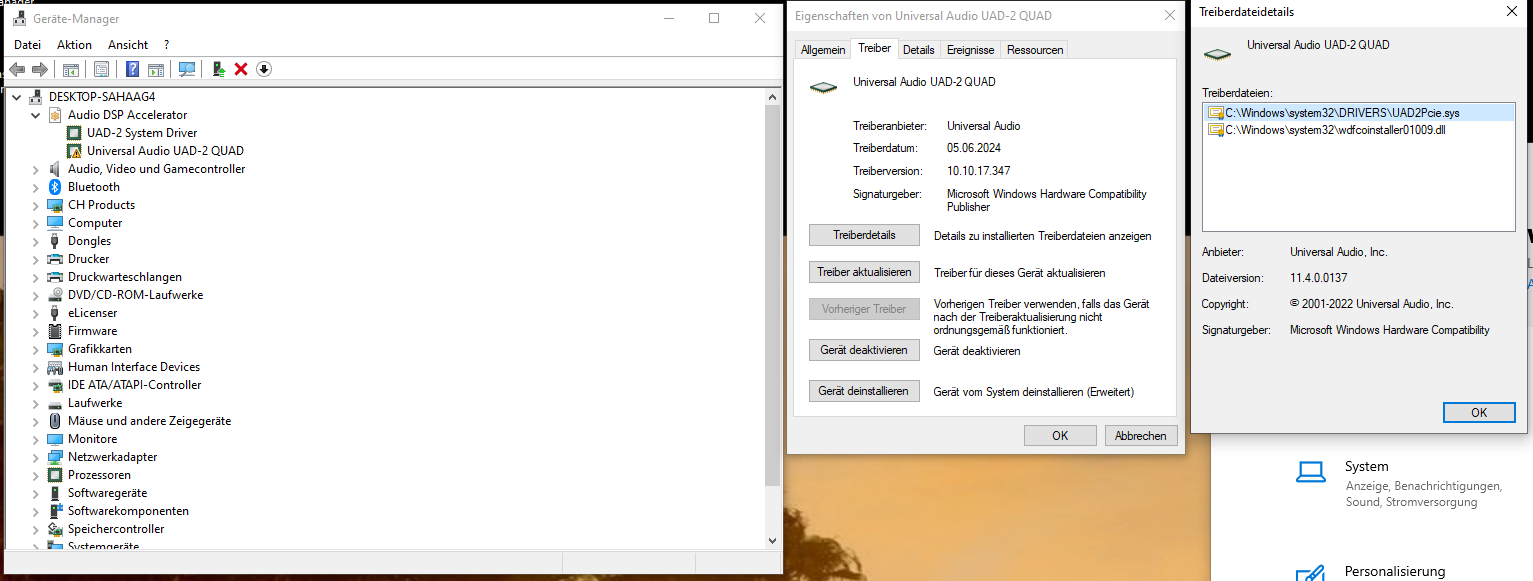
Task: Click the Back arrow in Geräte-Manager toolbar
Action: (17, 69)
